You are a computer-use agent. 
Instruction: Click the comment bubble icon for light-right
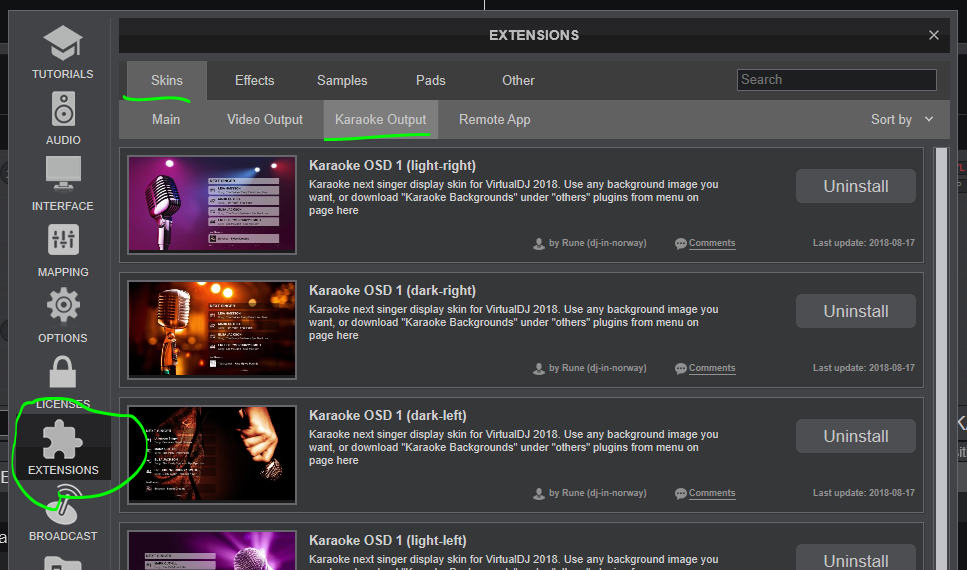tap(681, 244)
